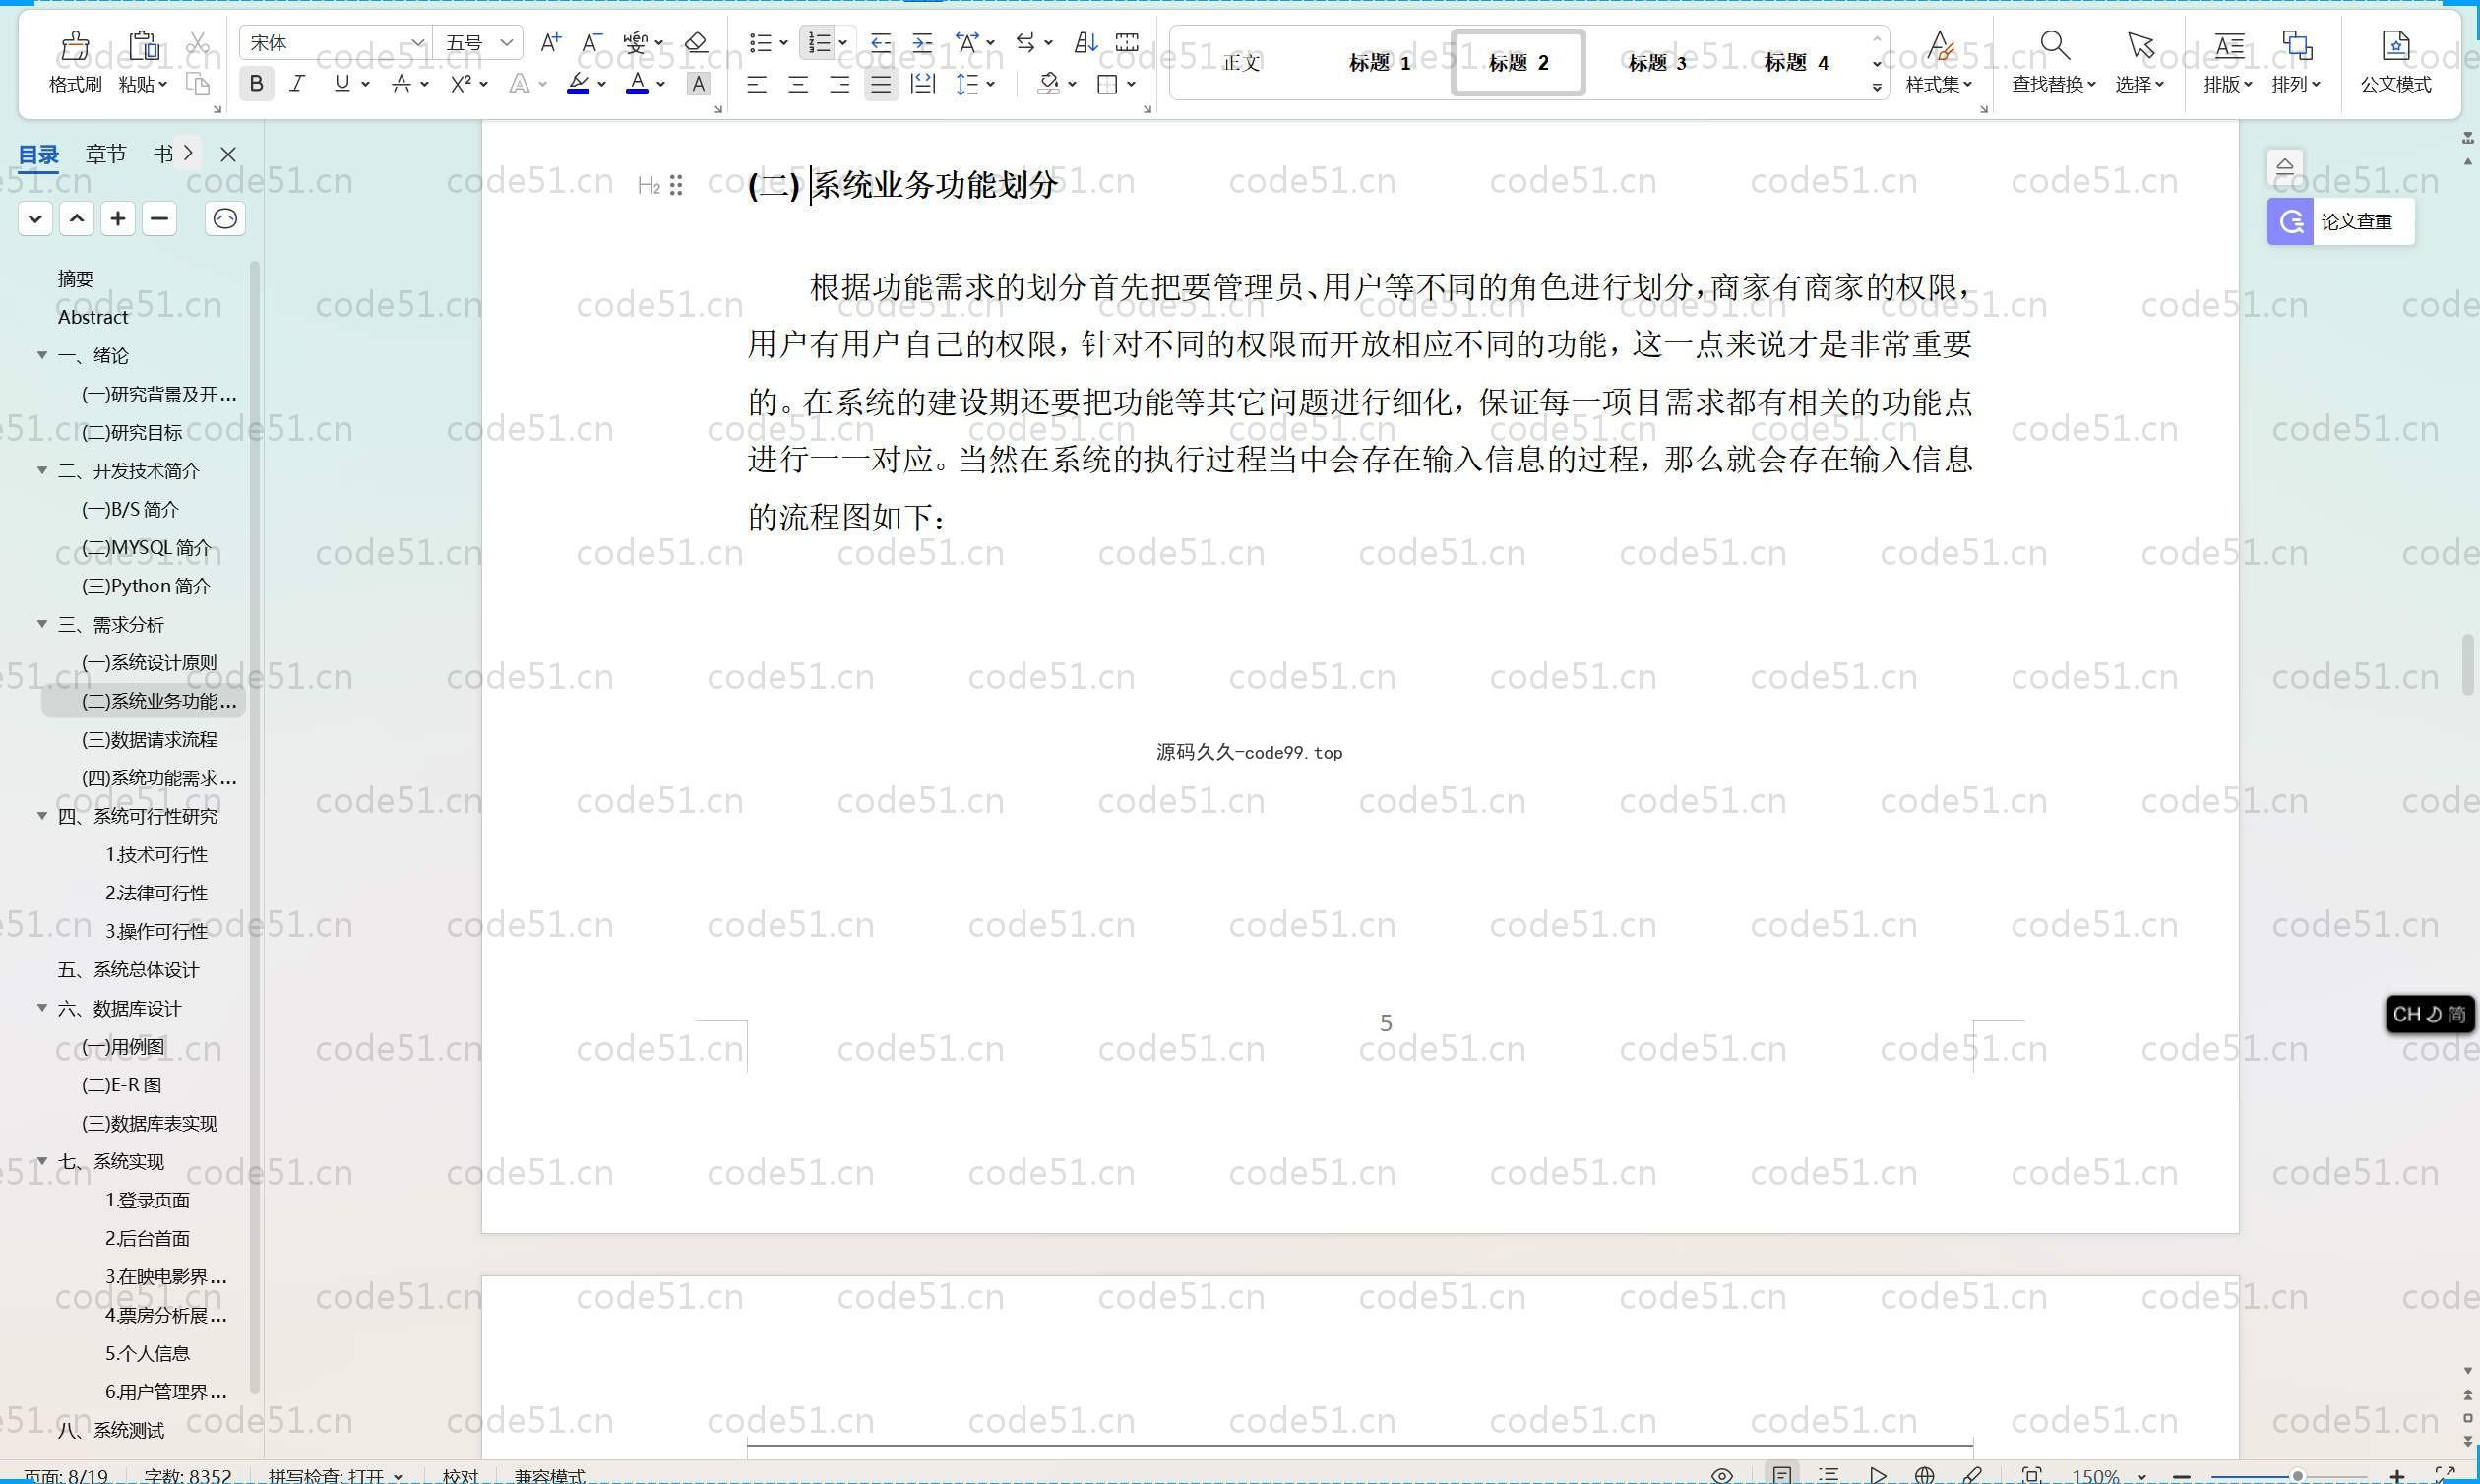The height and width of the screenshot is (1484, 2480).
Task: Open the font color dropdown arrow
Action: [661, 85]
